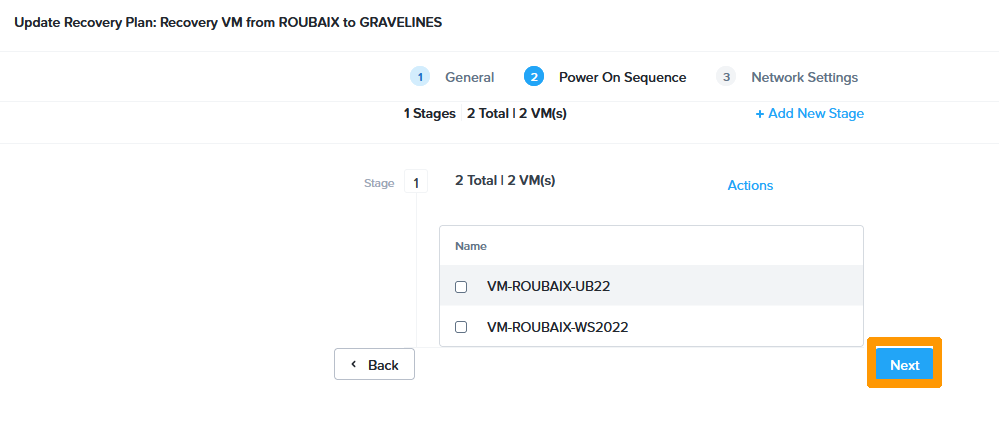999x440 pixels.
Task: Select the Power On Sequence step
Action: 622,77
